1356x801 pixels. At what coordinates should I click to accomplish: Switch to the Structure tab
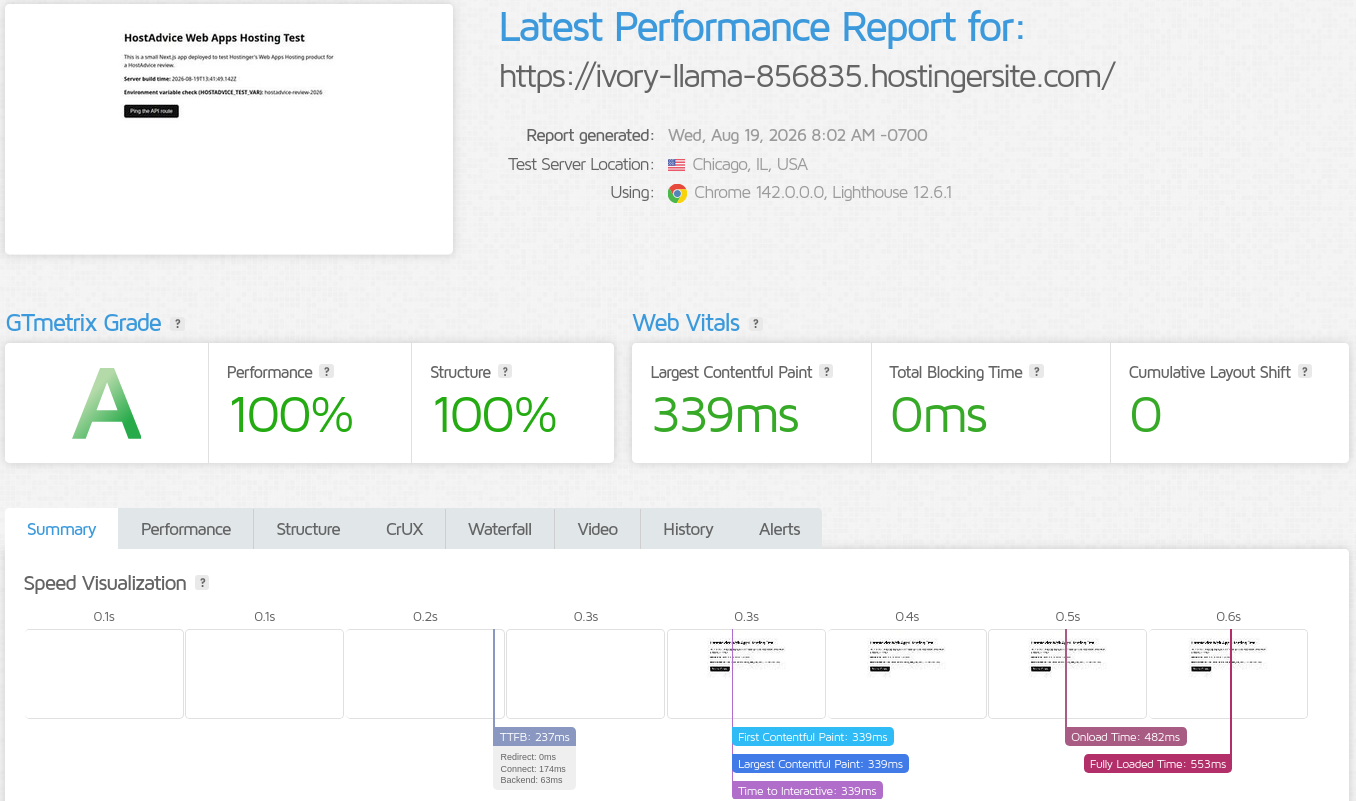click(308, 529)
